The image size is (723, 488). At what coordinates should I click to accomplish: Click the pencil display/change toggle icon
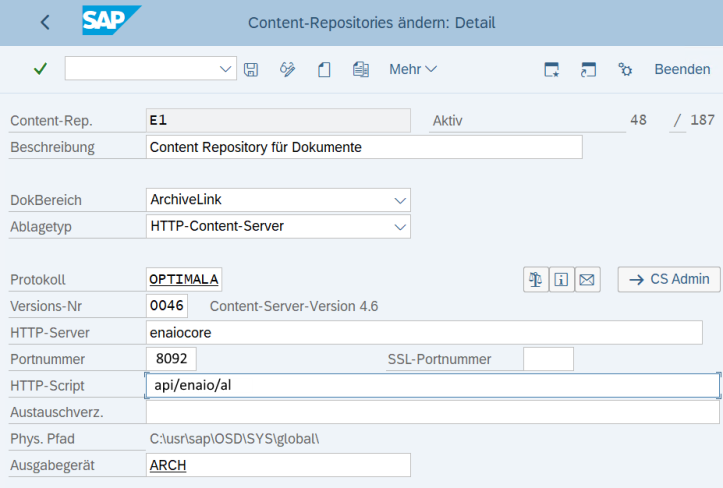[x=288, y=69]
